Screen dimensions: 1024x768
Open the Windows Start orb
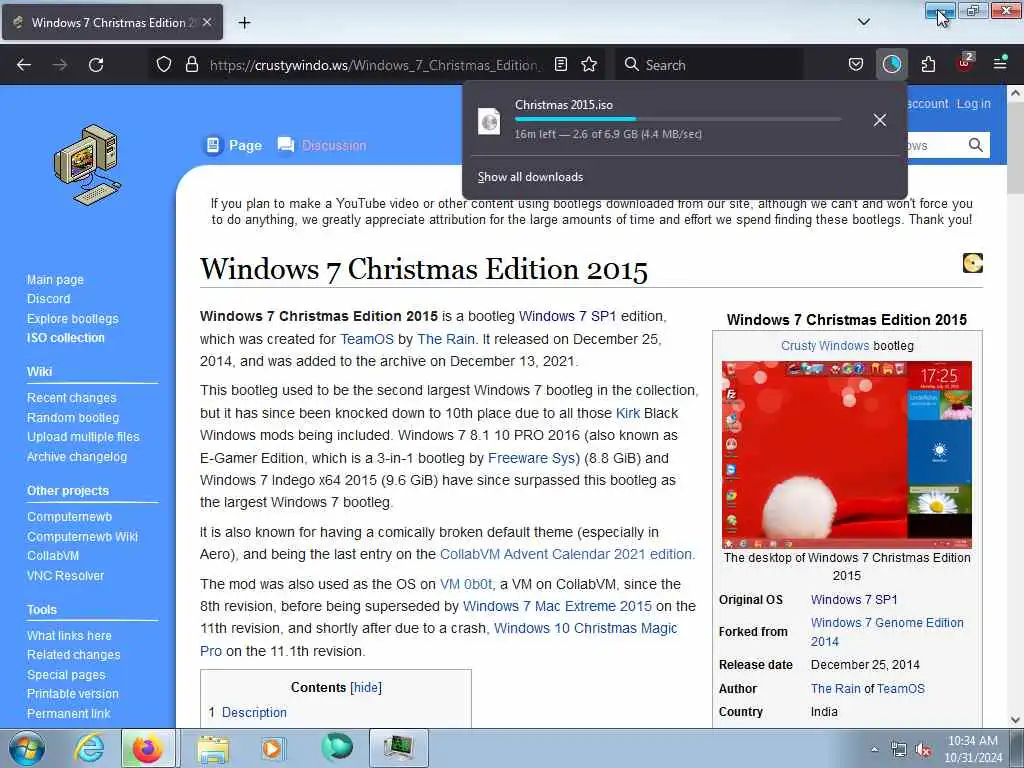pyautogui.click(x=27, y=748)
